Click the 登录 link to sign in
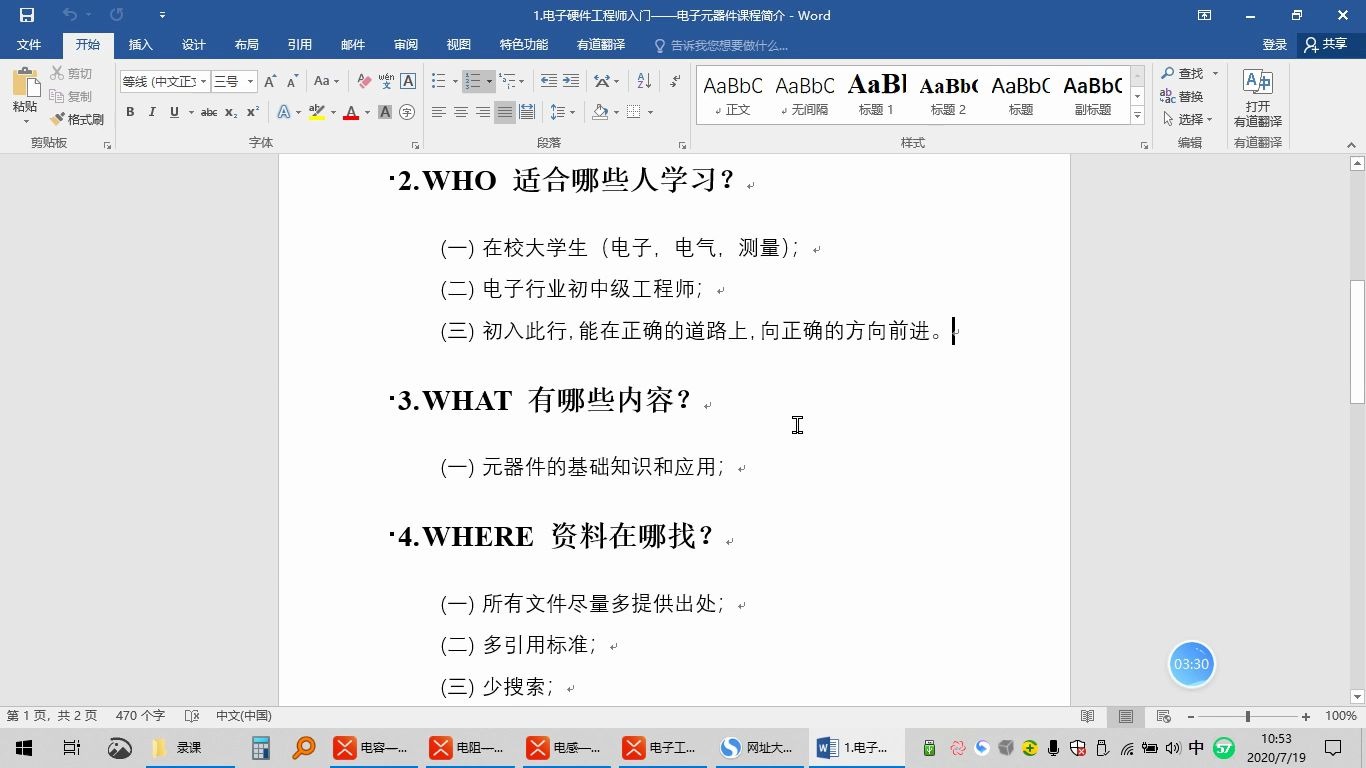Image resolution: width=1366 pixels, height=768 pixels. (1274, 44)
